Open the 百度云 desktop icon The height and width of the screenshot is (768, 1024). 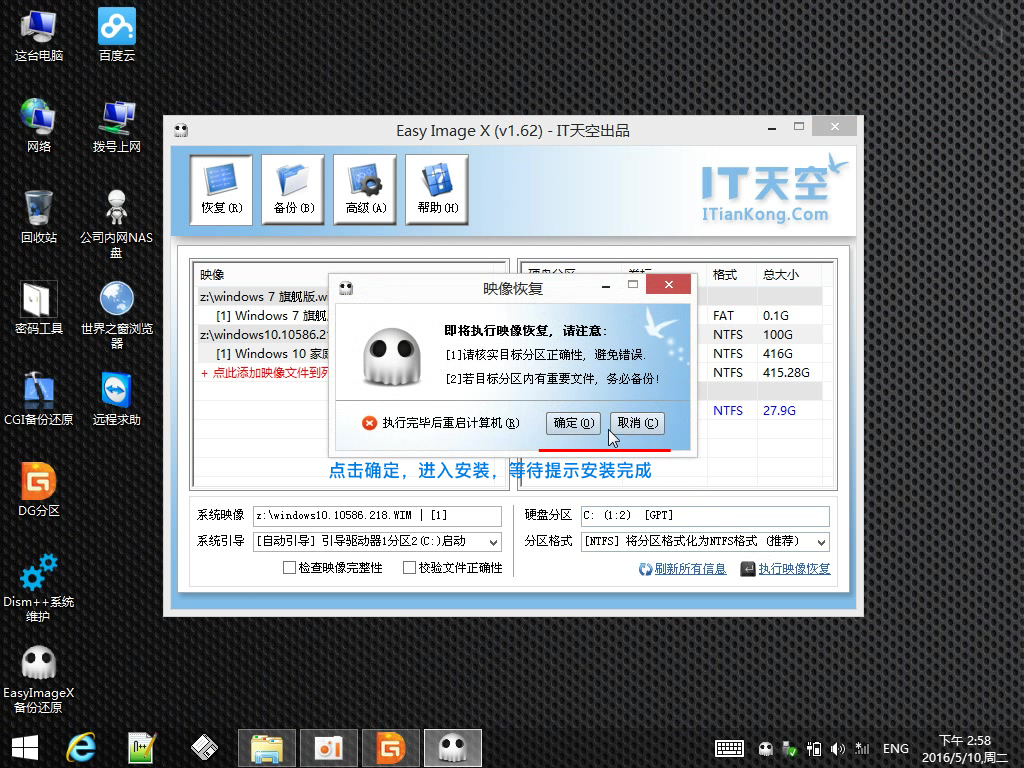click(117, 35)
